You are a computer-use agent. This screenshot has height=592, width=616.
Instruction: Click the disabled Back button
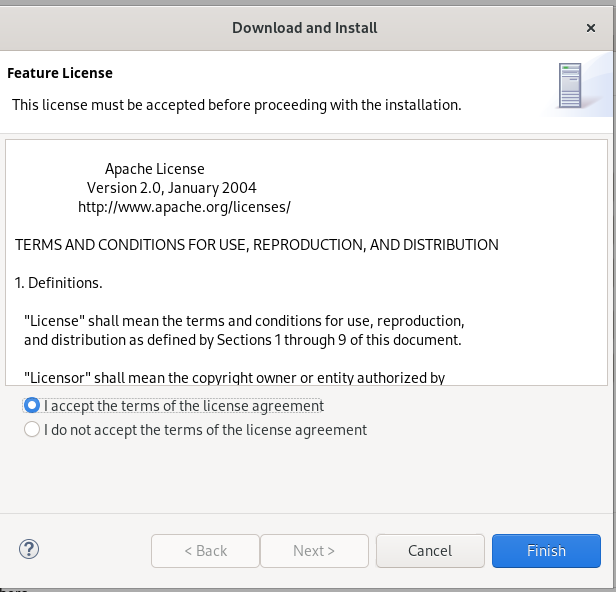205,551
